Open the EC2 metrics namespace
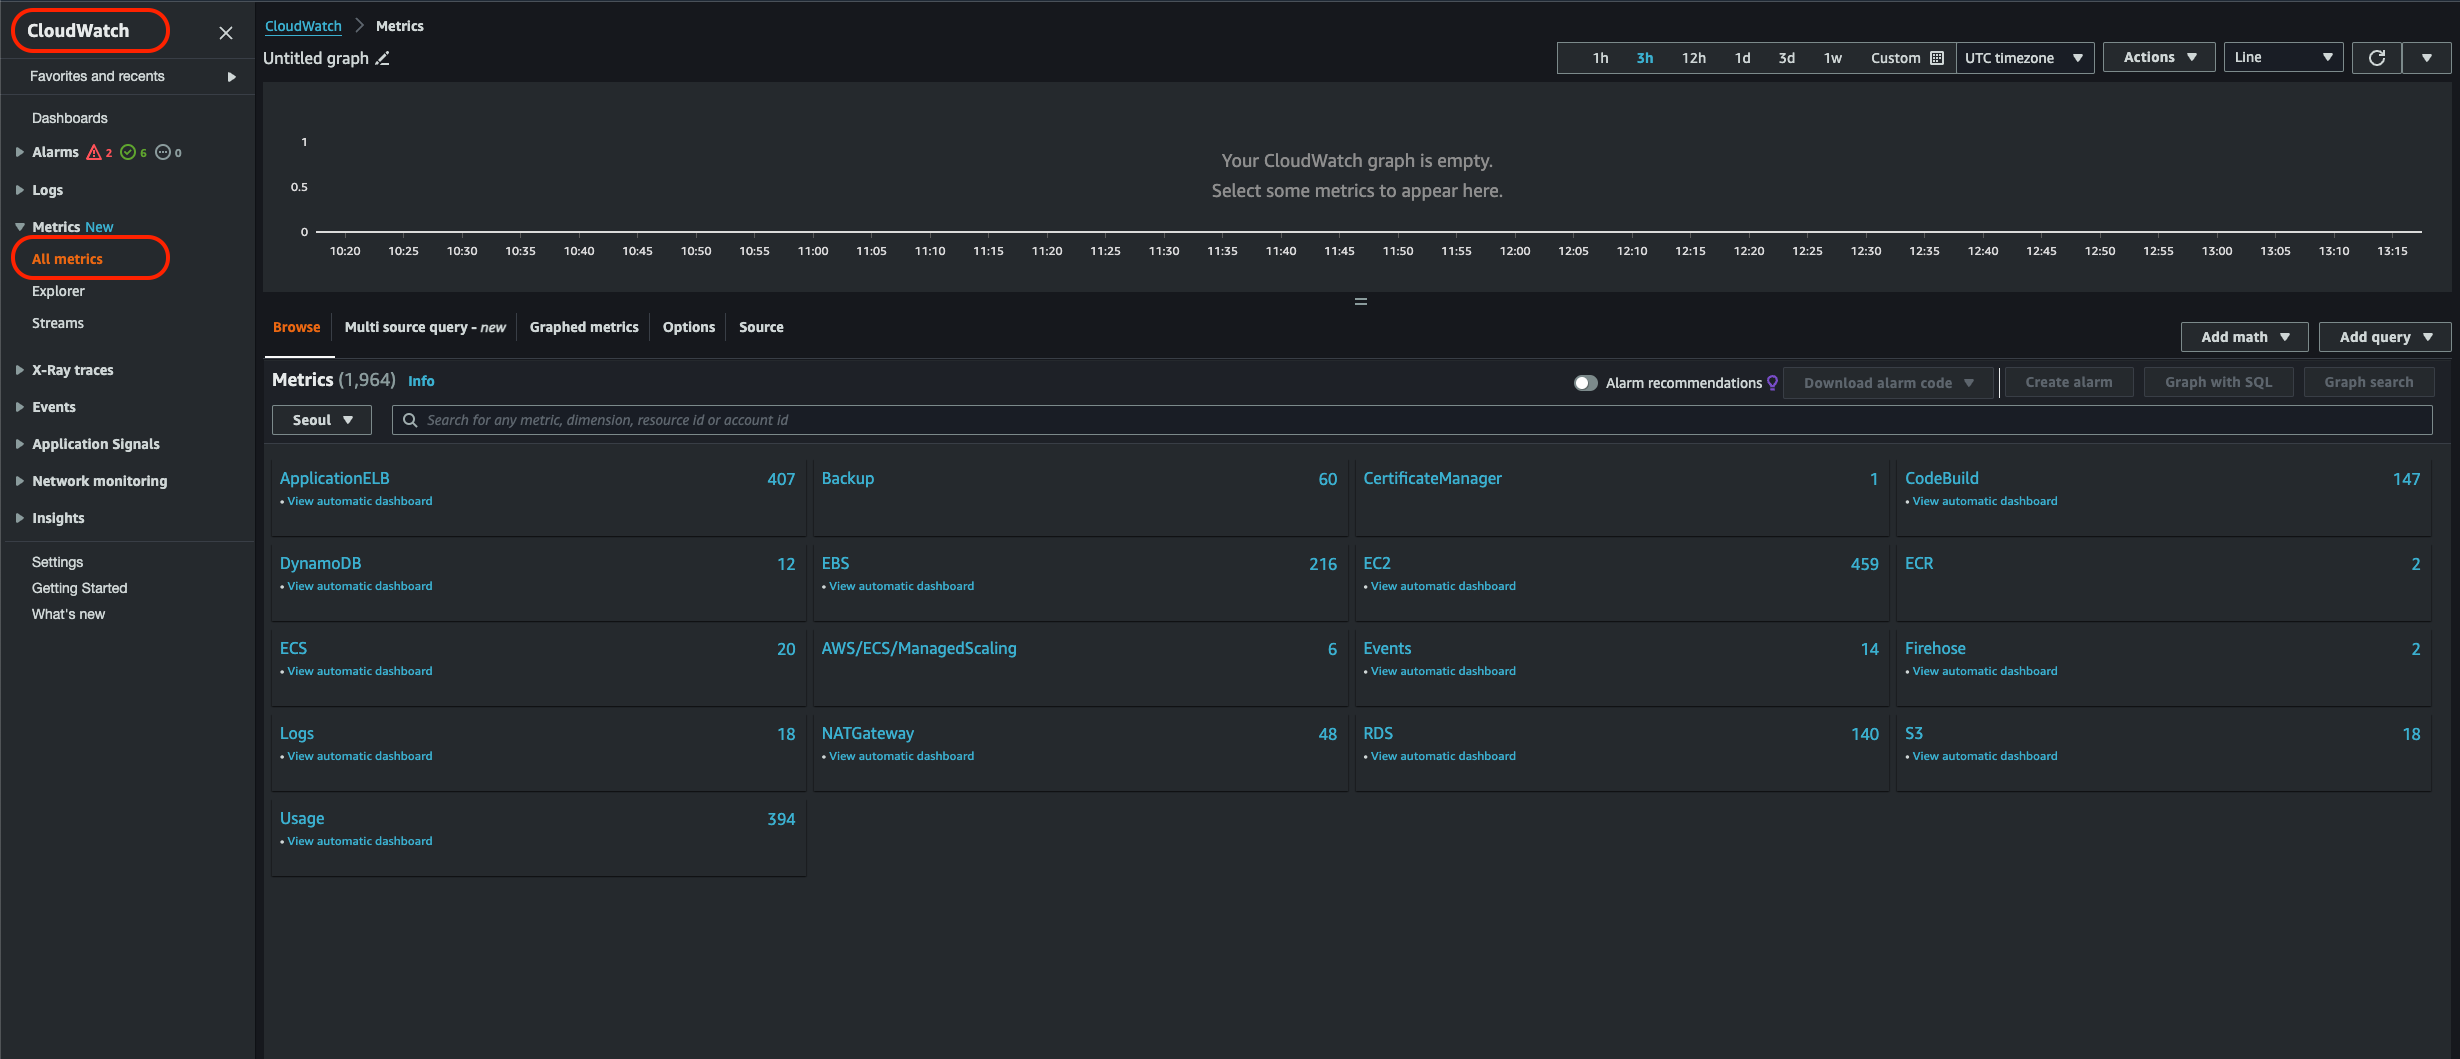The image size is (2460, 1059). click(x=1377, y=563)
